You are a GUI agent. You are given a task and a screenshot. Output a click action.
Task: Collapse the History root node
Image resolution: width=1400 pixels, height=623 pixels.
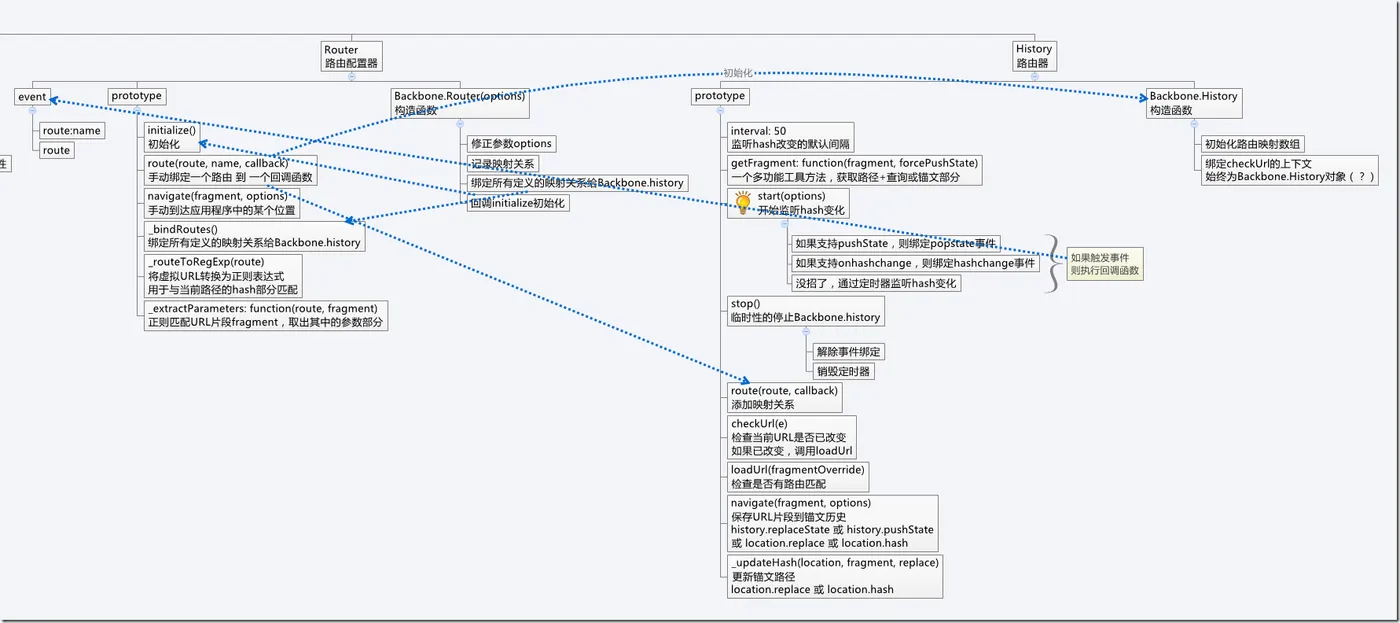1033,76
